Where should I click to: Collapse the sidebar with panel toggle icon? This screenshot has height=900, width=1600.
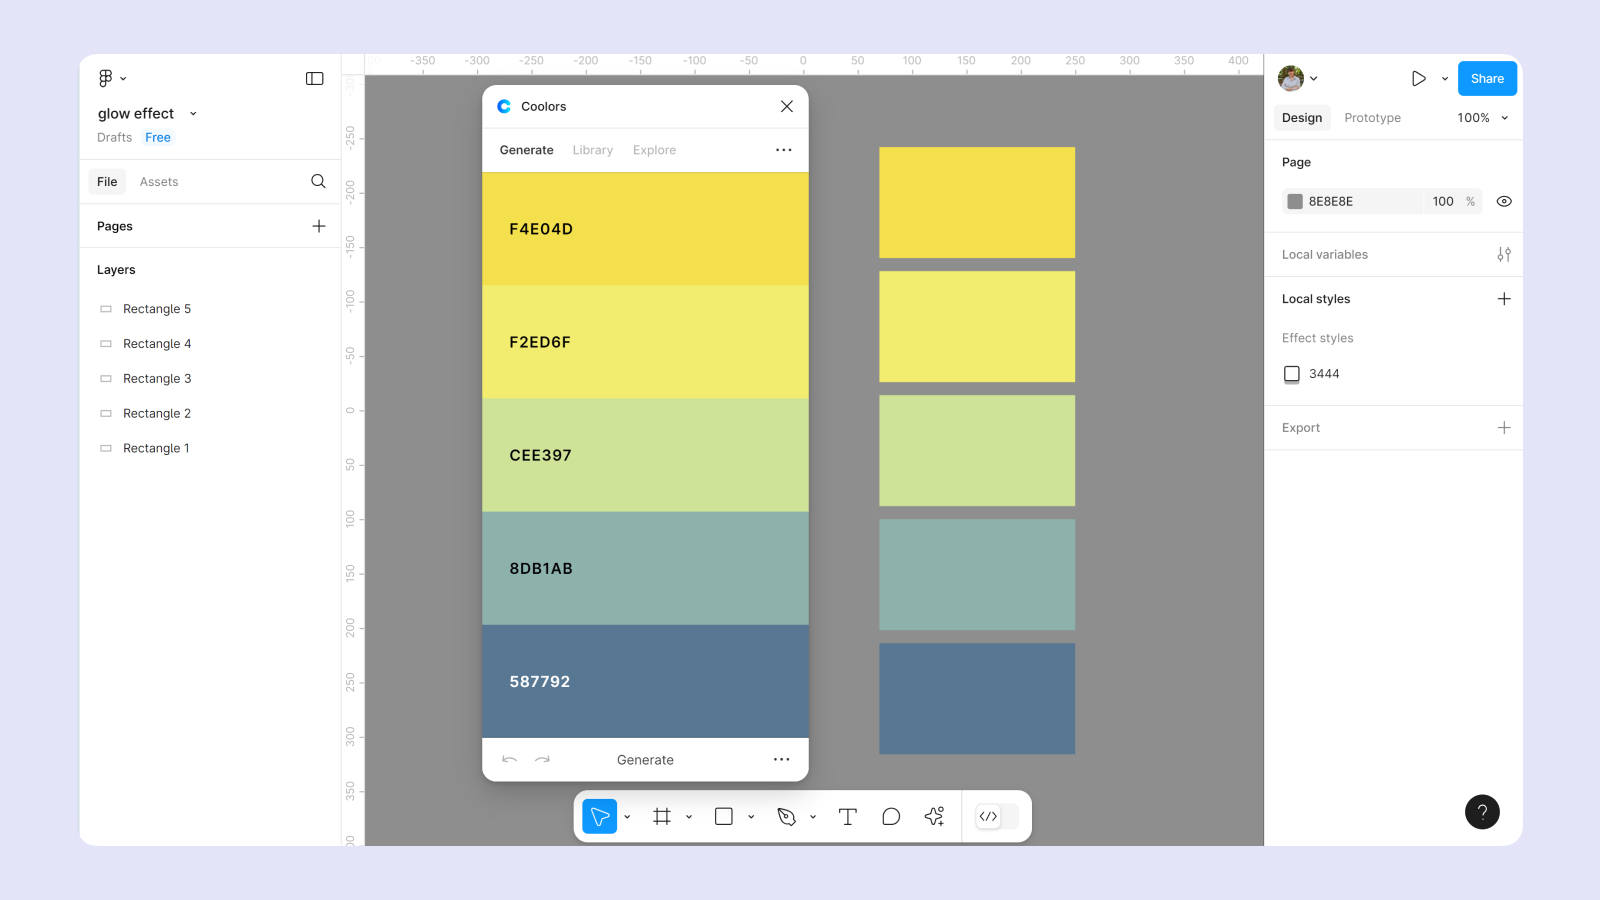pyautogui.click(x=314, y=79)
